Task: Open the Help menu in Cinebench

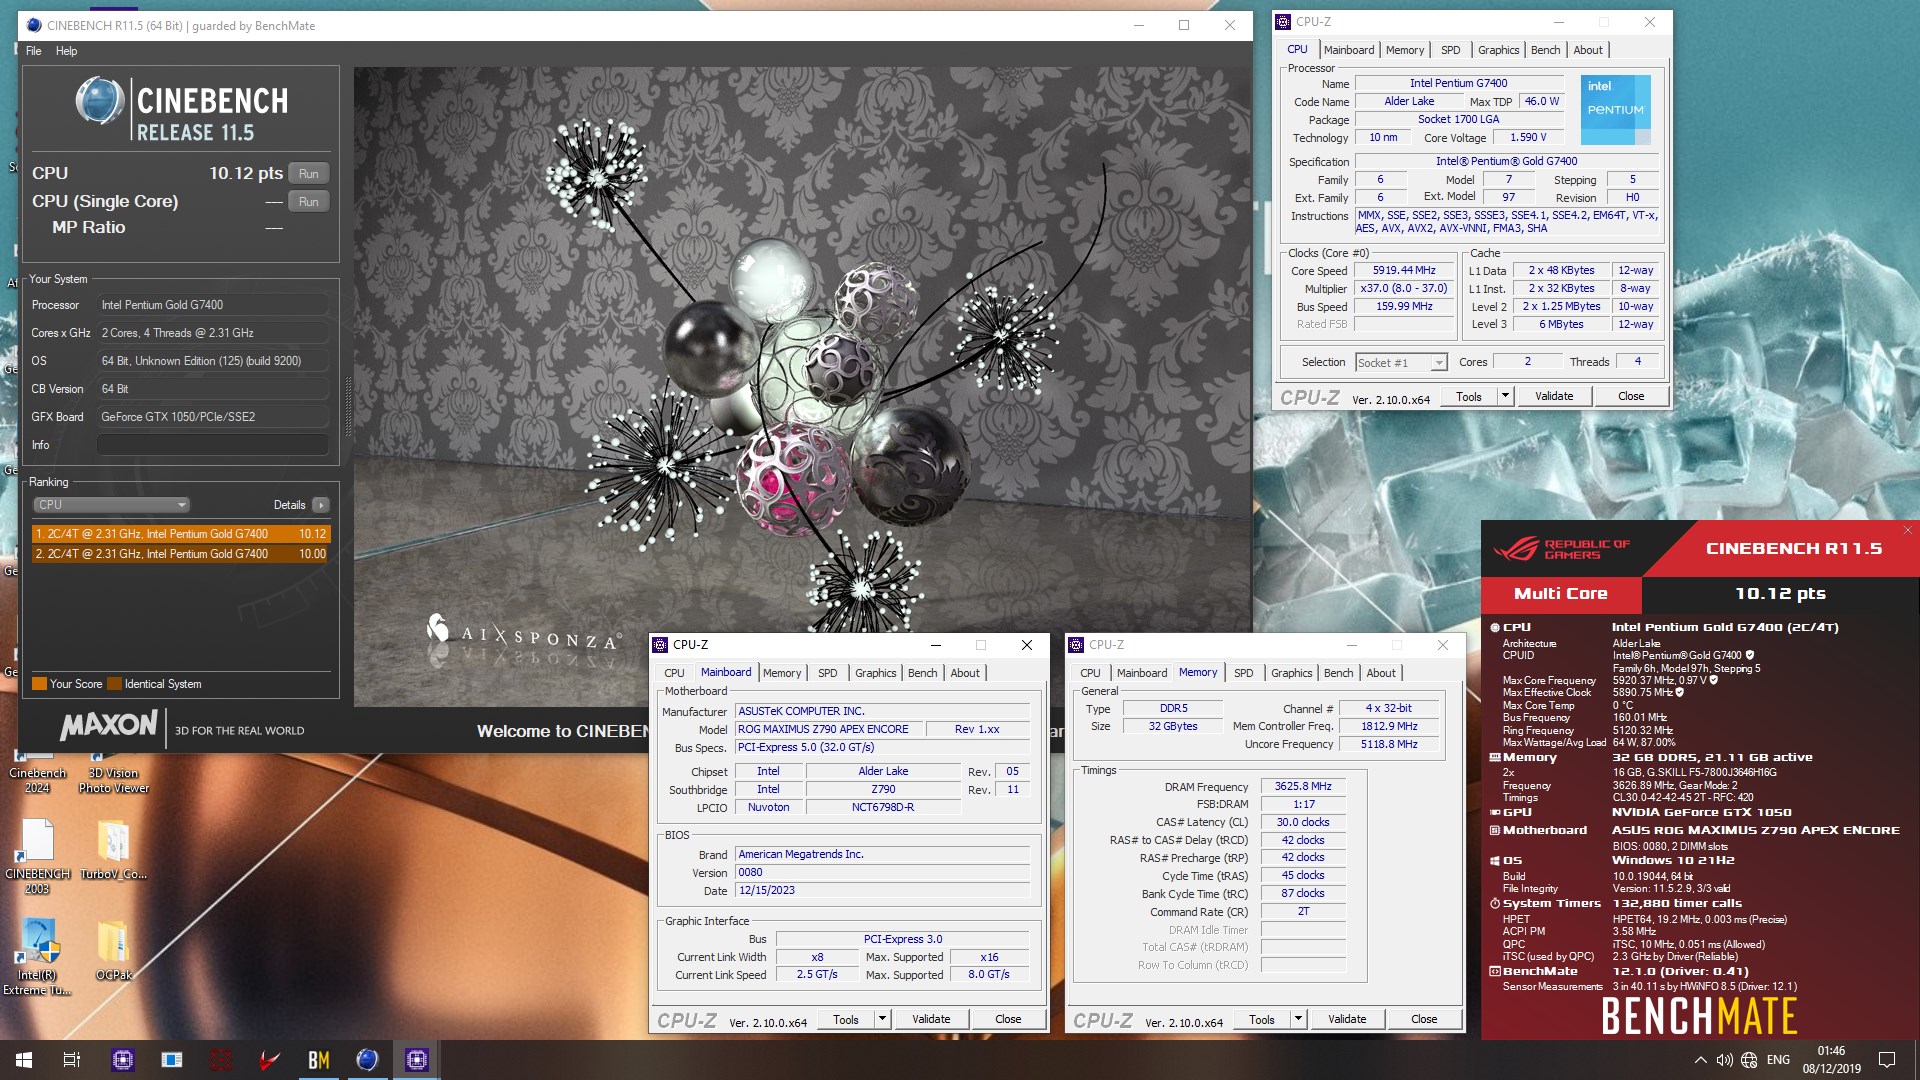Action: [66, 51]
